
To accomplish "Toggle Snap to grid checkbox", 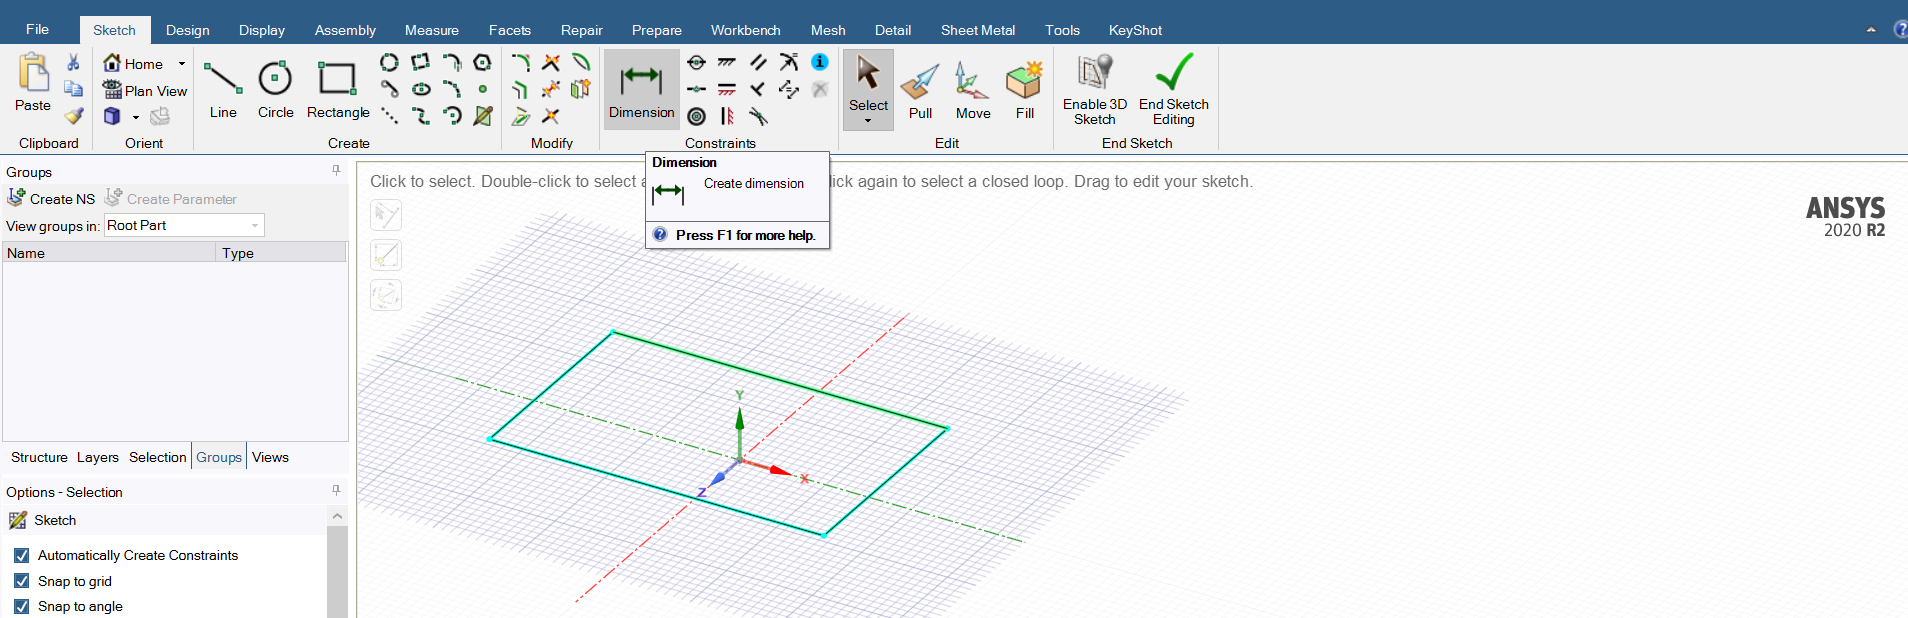I will pos(21,581).
